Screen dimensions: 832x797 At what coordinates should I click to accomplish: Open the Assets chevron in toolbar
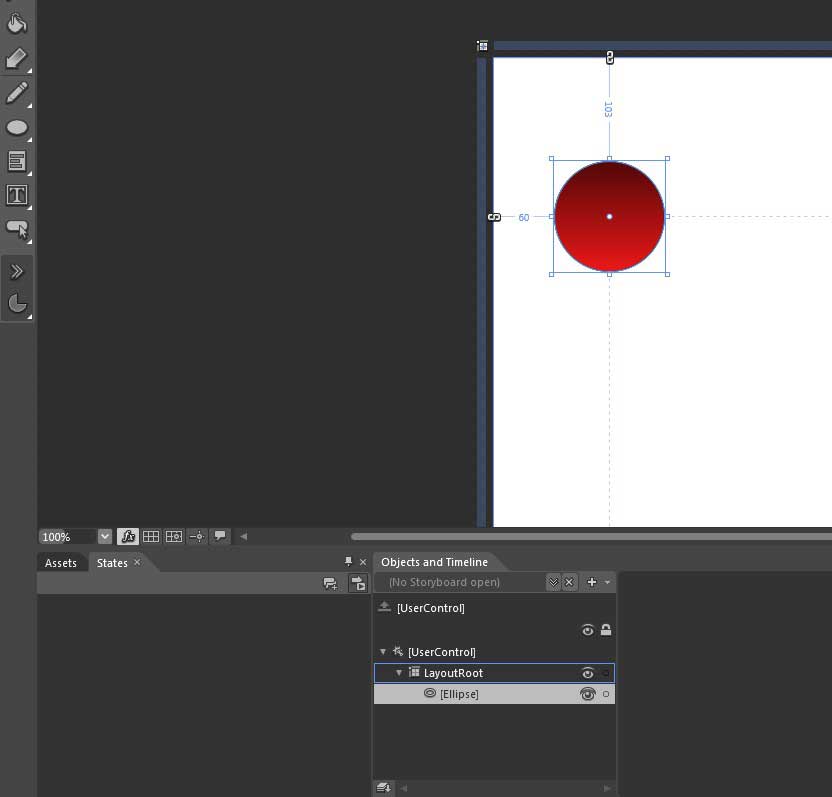pos(16,272)
